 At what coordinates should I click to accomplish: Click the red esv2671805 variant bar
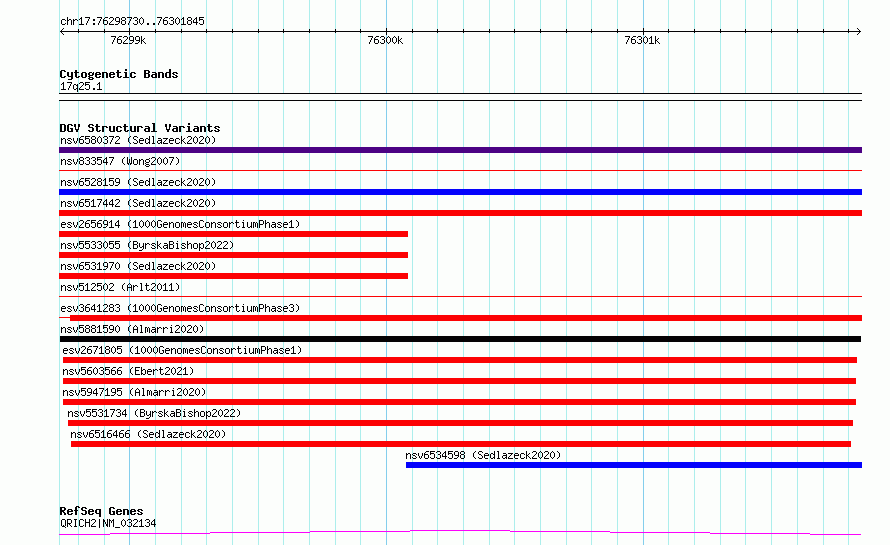coord(460,360)
